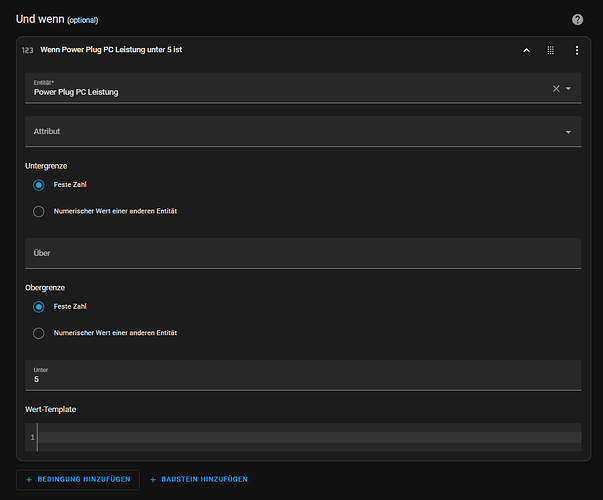Image resolution: width=603 pixels, height=500 pixels.
Task: Clear the Power Plug PC Leistung entity
Action: click(x=556, y=88)
